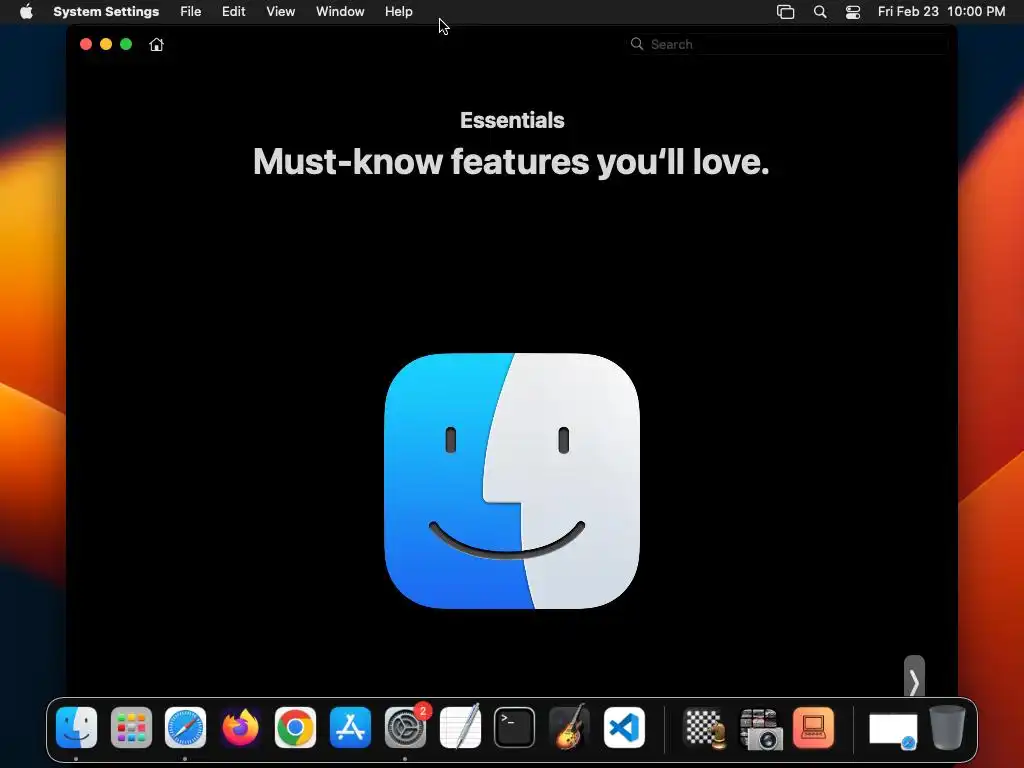Image resolution: width=1024 pixels, height=768 pixels.
Task: Open the Apple menu
Action: point(26,12)
